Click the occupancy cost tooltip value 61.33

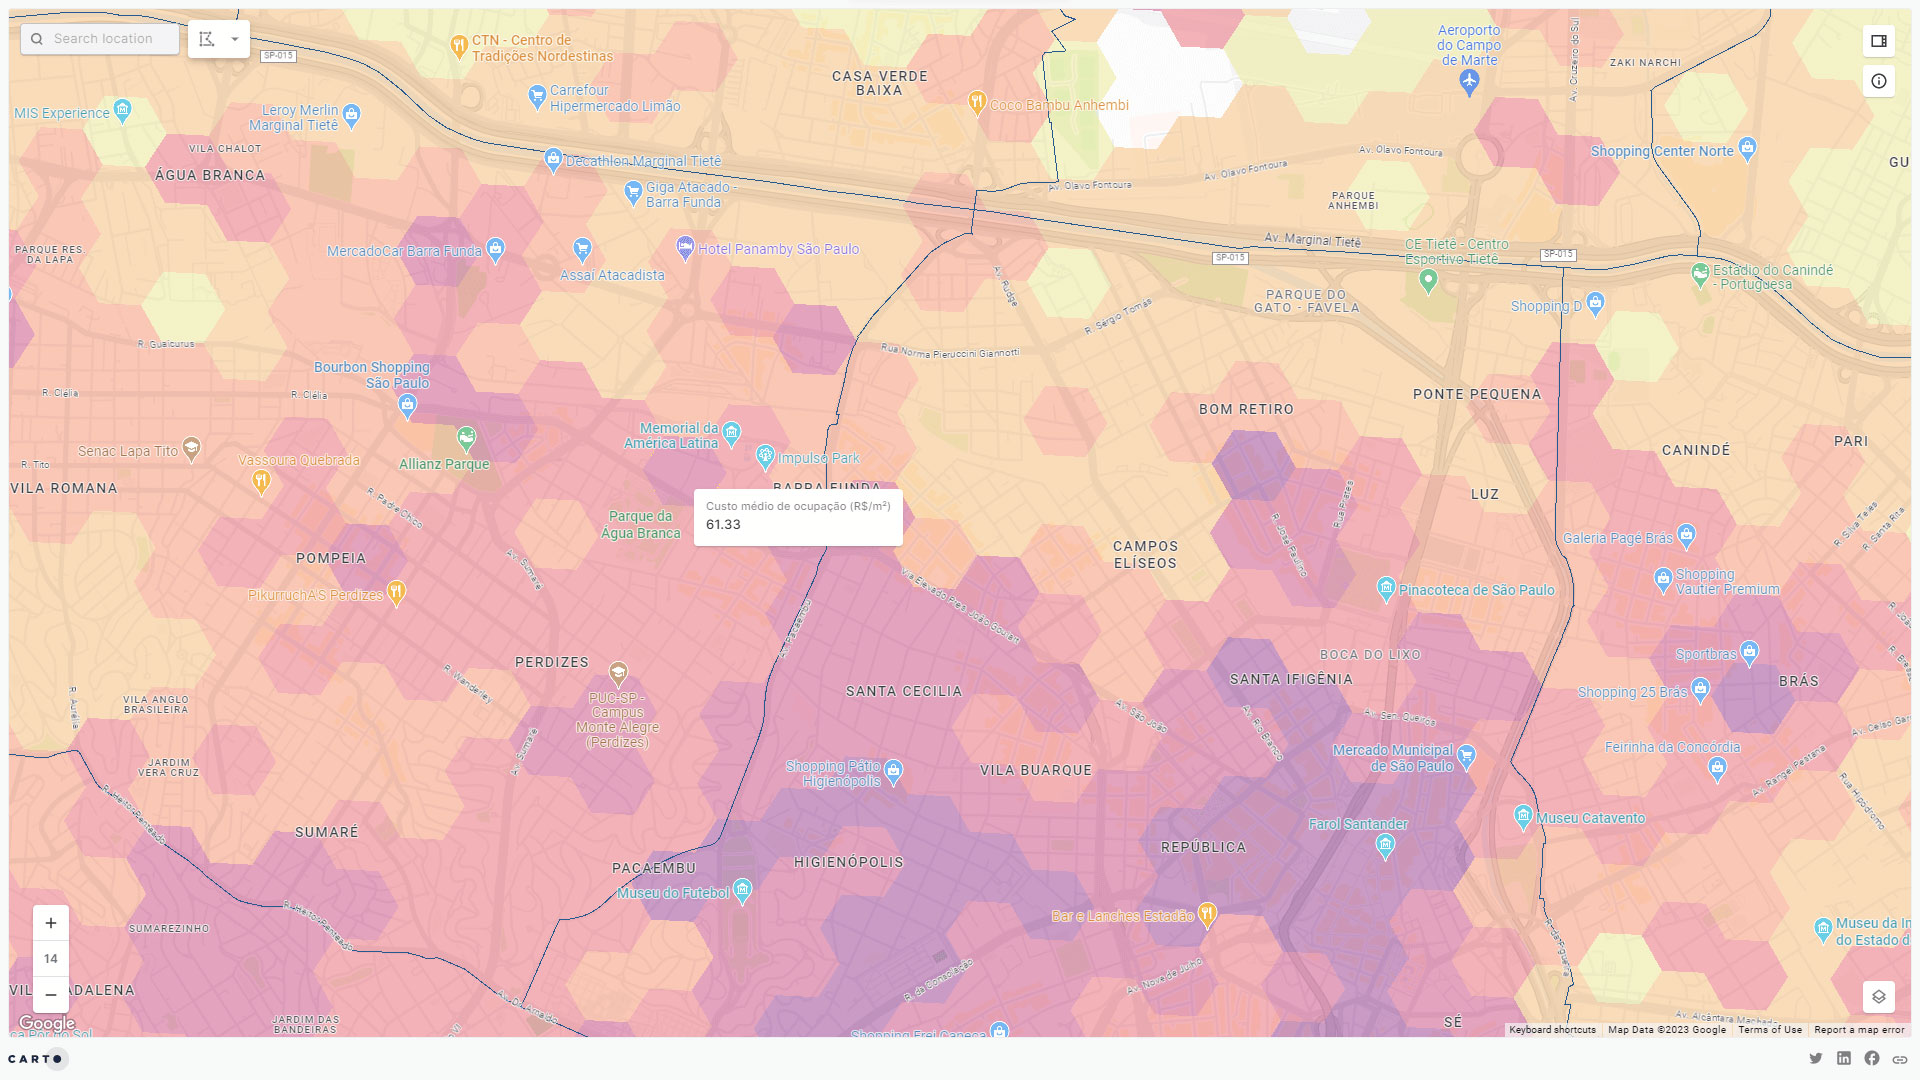[x=723, y=525]
